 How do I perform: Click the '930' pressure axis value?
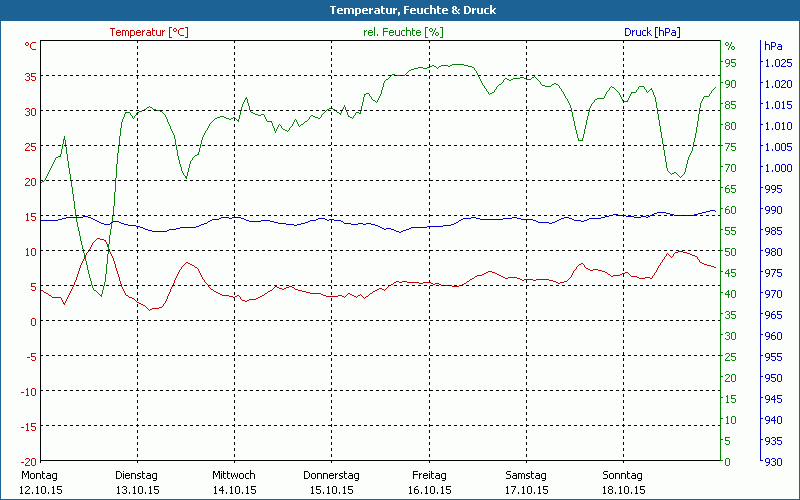(x=773, y=462)
